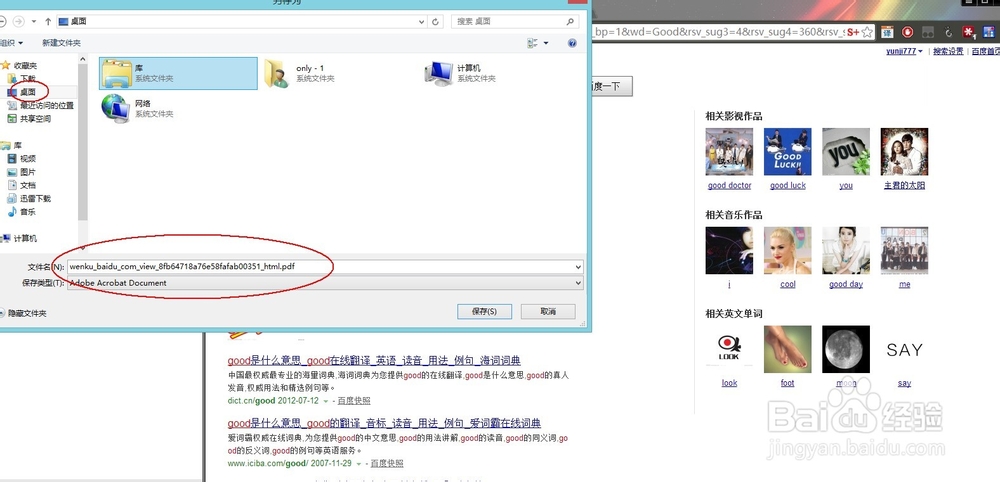Image resolution: width=1000 pixels, height=482 pixels.
Task: Select 计算机 in the navigation tree
Action: [x=20, y=238]
